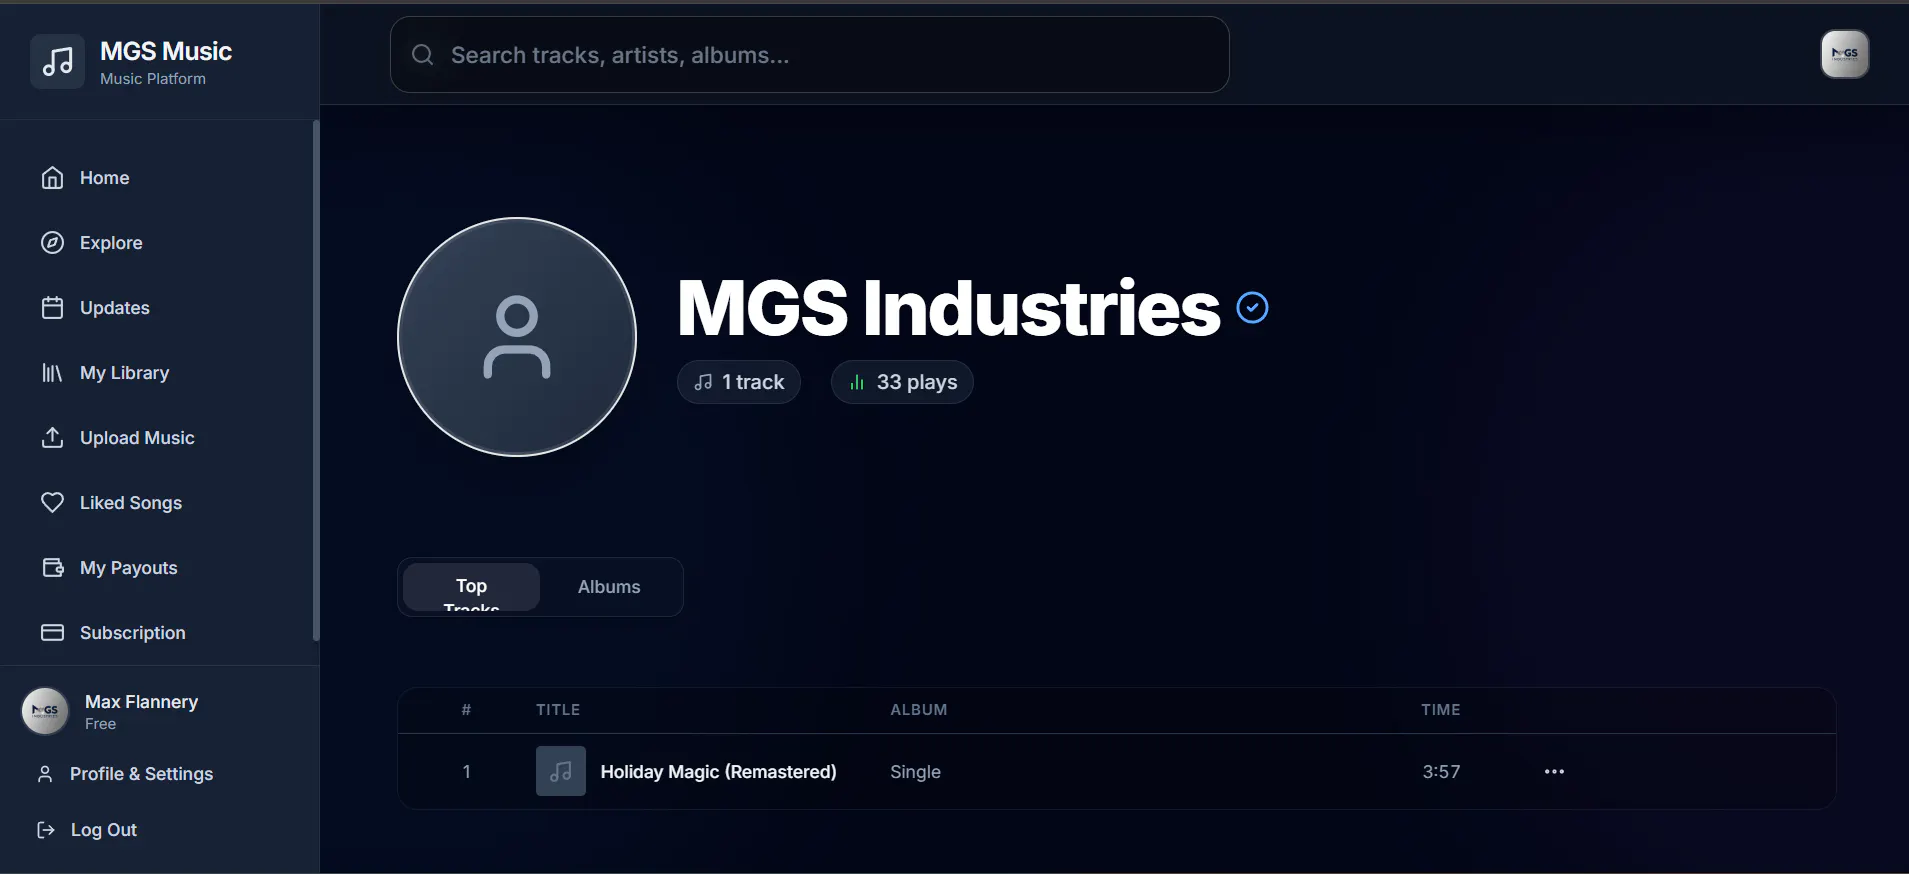Focus the search tracks, artists, albums field
1909x874 pixels.
(810, 55)
